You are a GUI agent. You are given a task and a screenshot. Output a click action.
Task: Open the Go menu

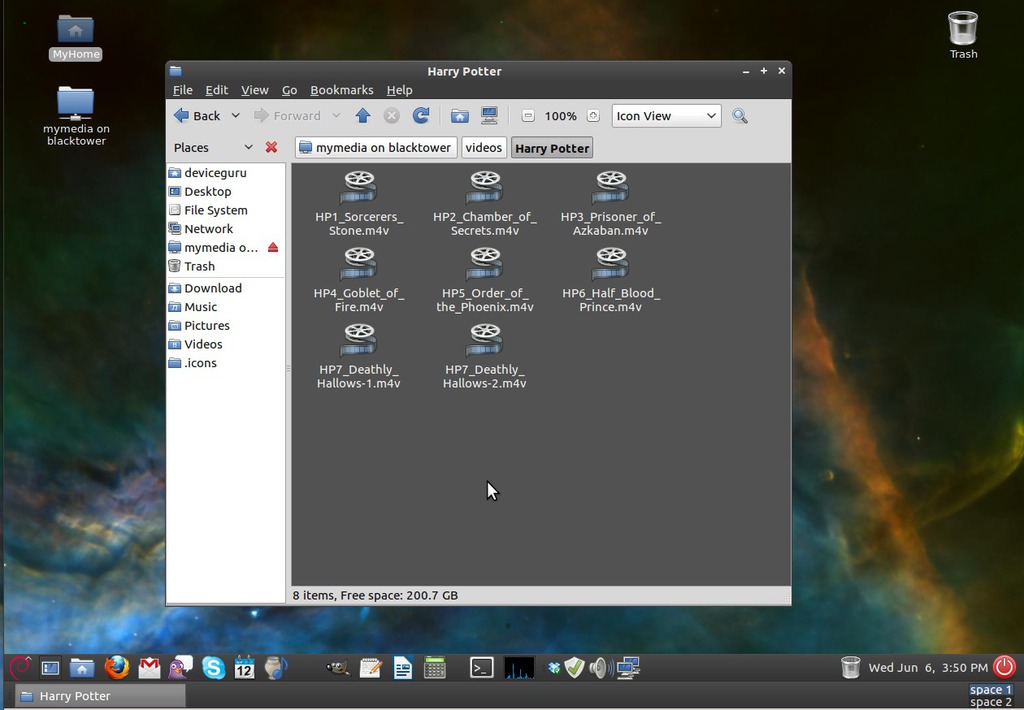coord(289,90)
